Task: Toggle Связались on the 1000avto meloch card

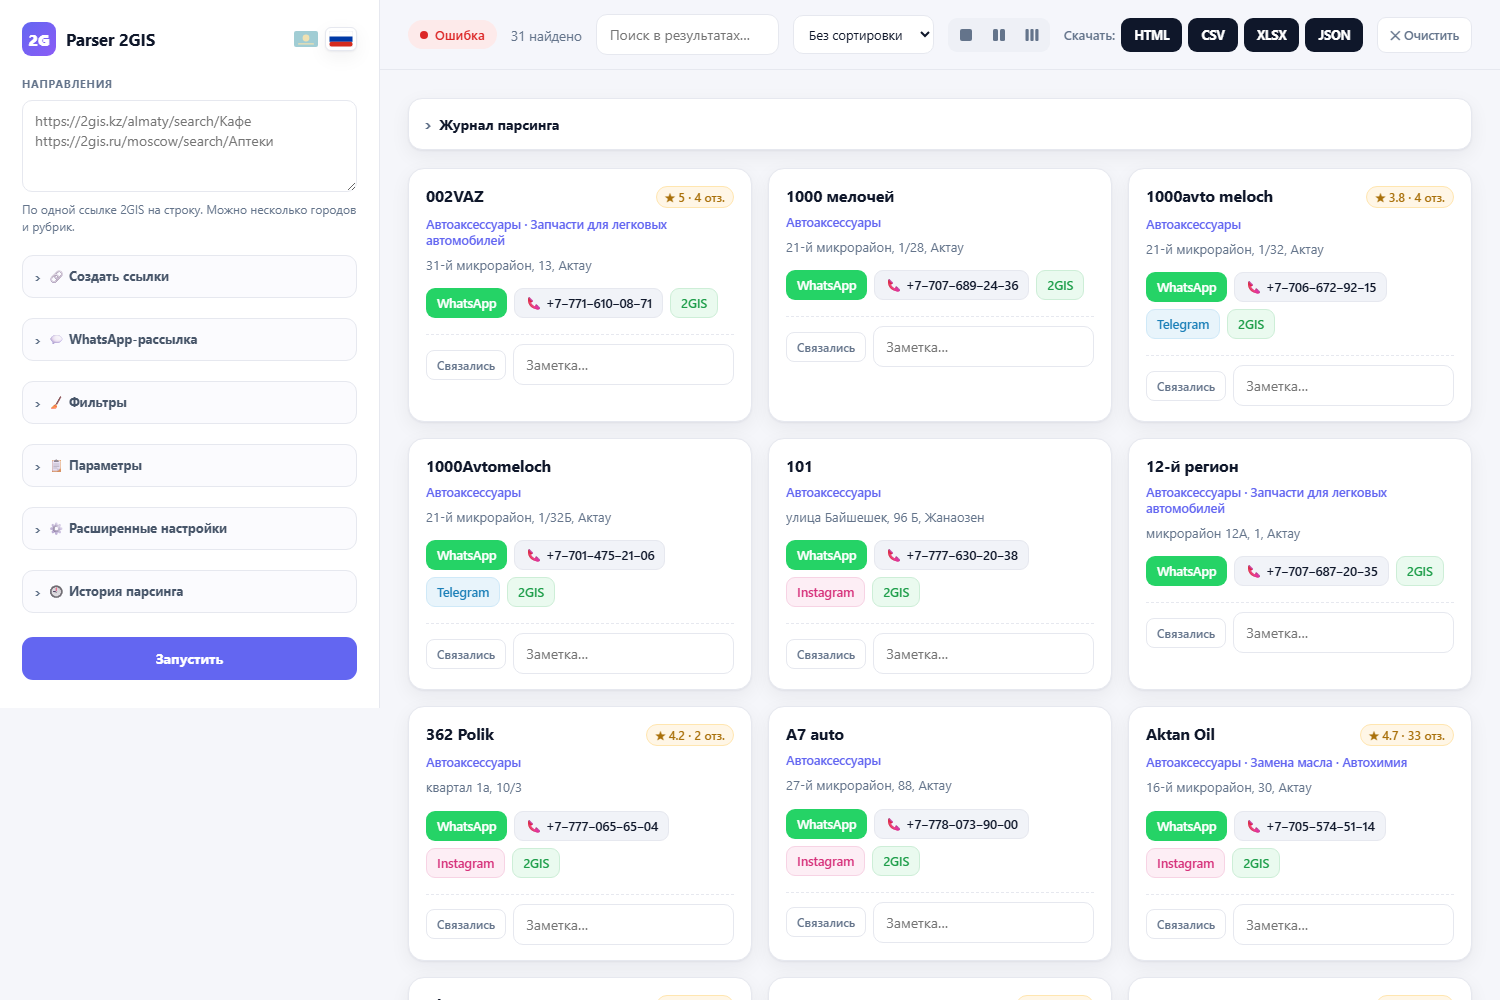Action: click(1186, 387)
